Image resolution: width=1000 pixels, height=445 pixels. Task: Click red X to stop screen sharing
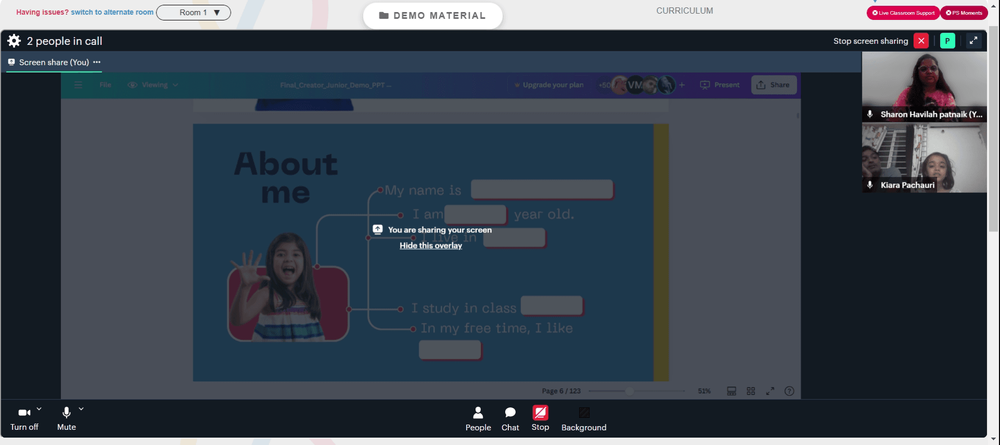921,41
